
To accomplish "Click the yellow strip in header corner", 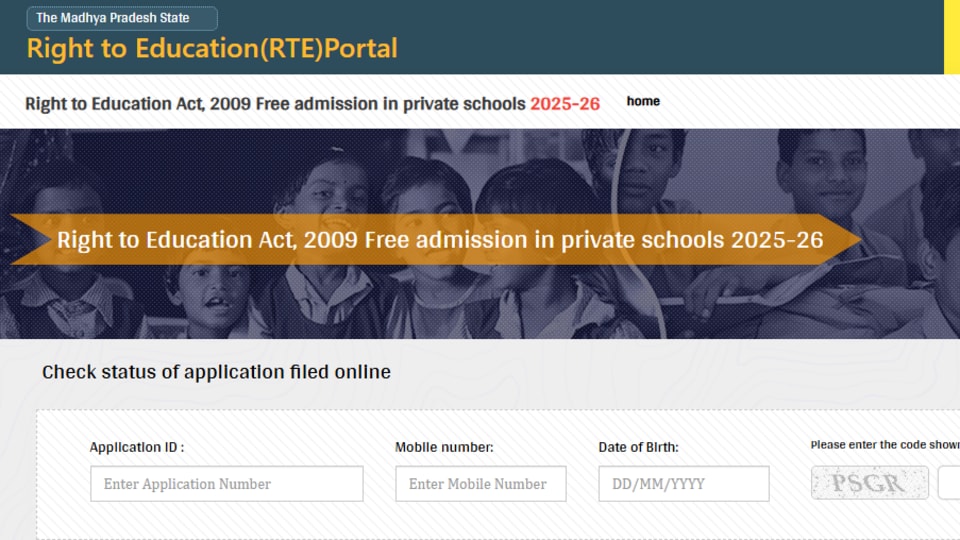I will click(952, 37).
